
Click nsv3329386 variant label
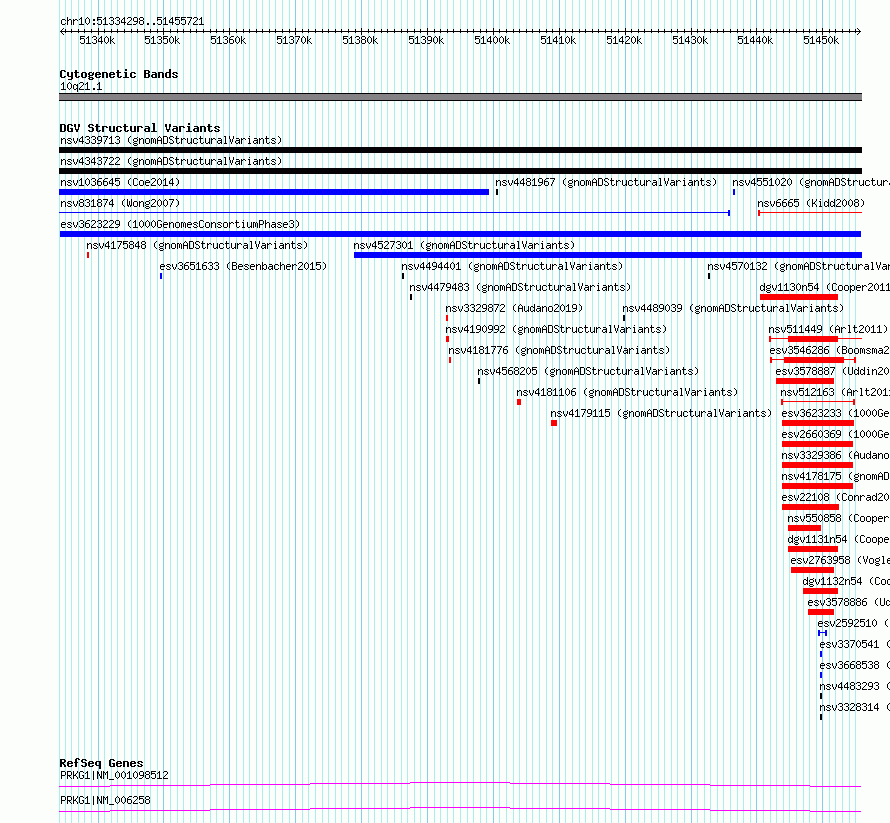click(x=835, y=455)
